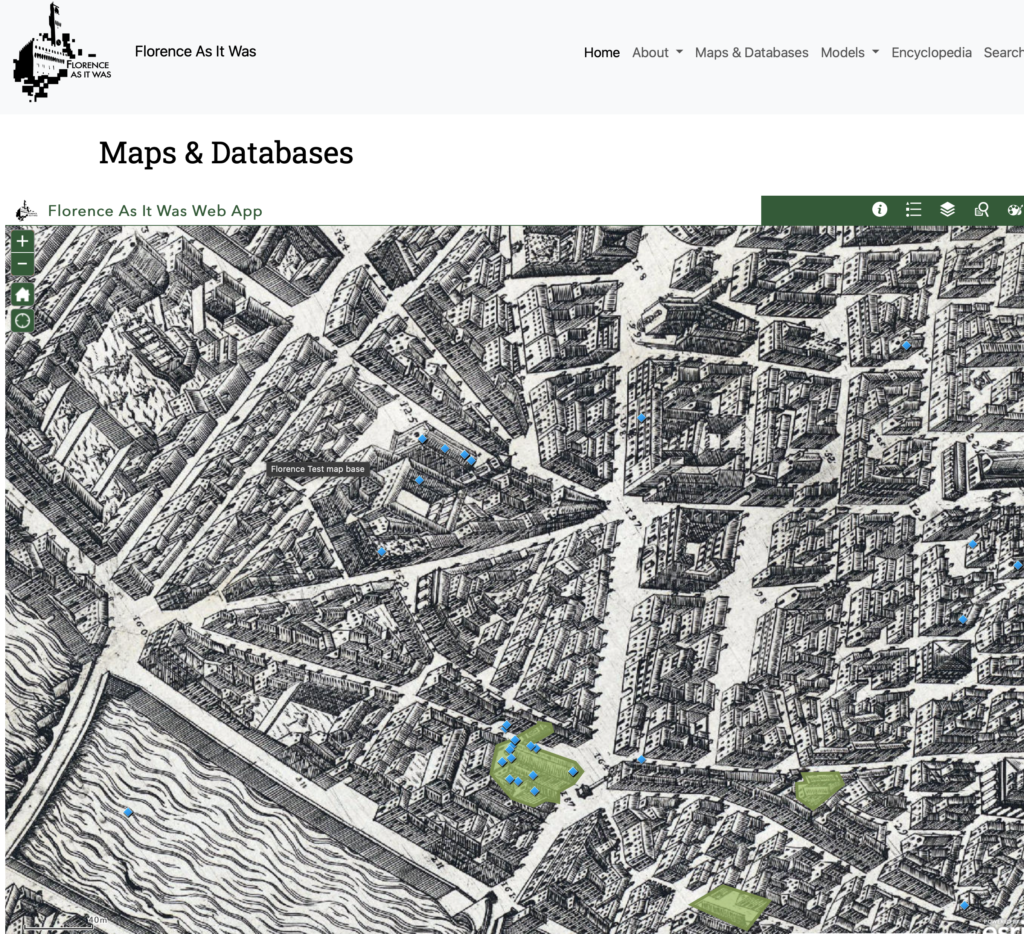Go to the Home page
This screenshot has height=934, width=1024.
601,52
